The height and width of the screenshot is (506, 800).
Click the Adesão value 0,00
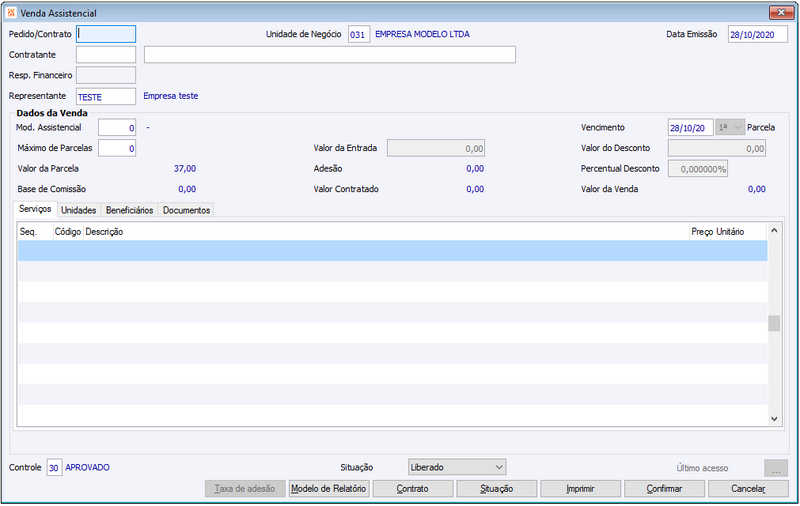(x=475, y=168)
